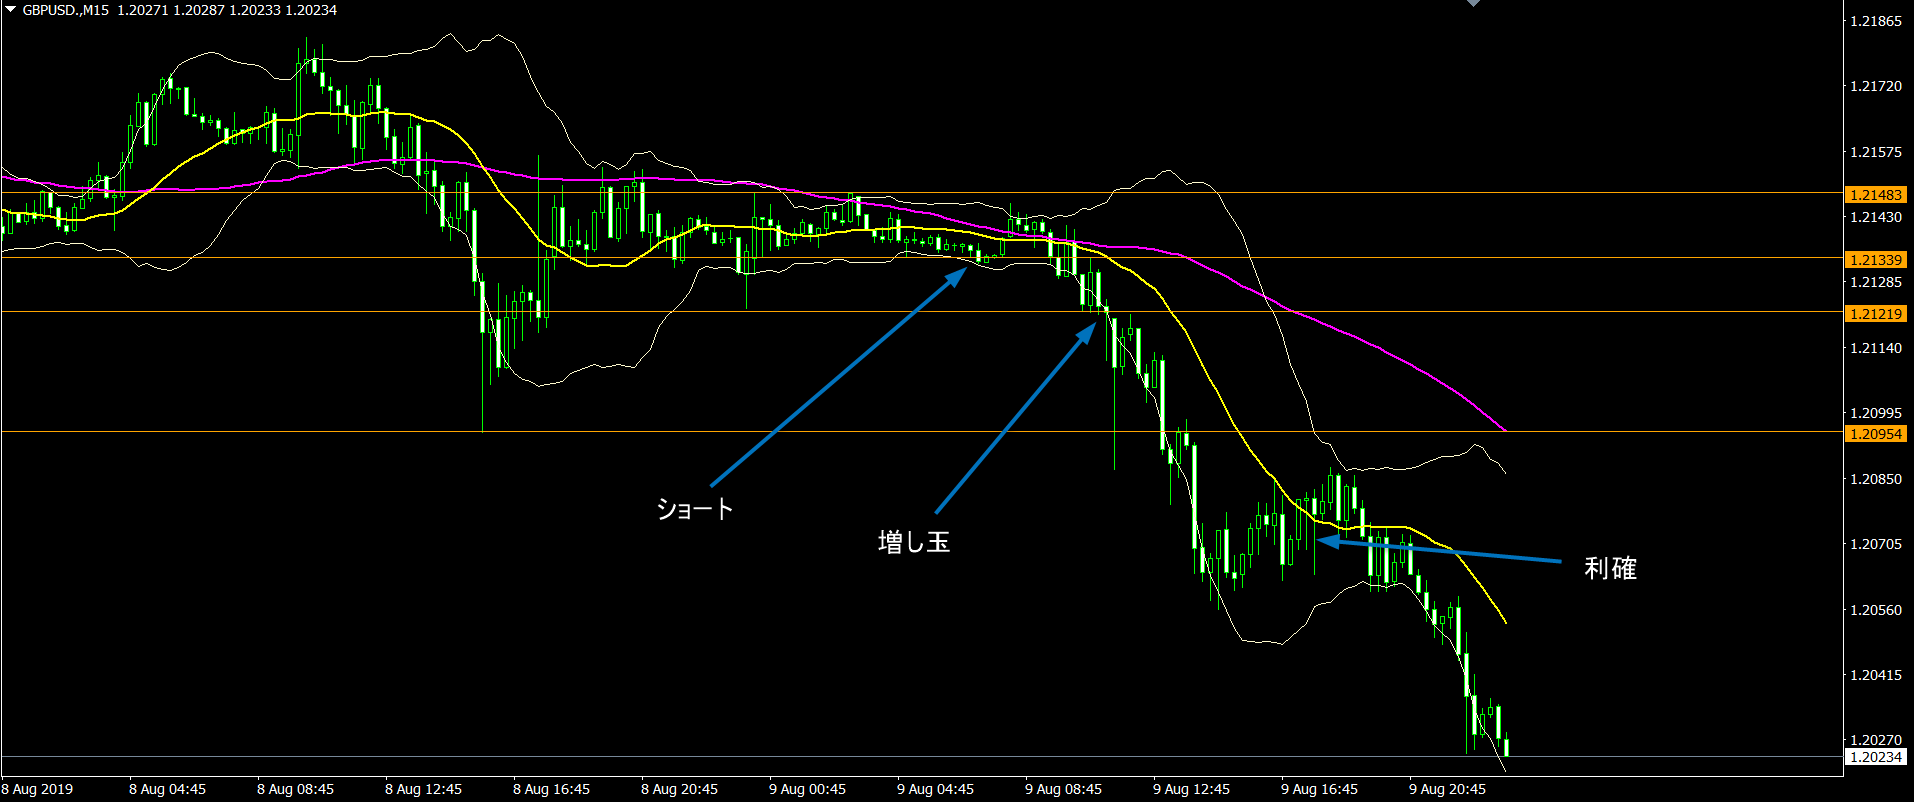This screenshot has height=802, width=1914.
Task: Click the 1.21285 price axis label
Action: [1876, 283]
